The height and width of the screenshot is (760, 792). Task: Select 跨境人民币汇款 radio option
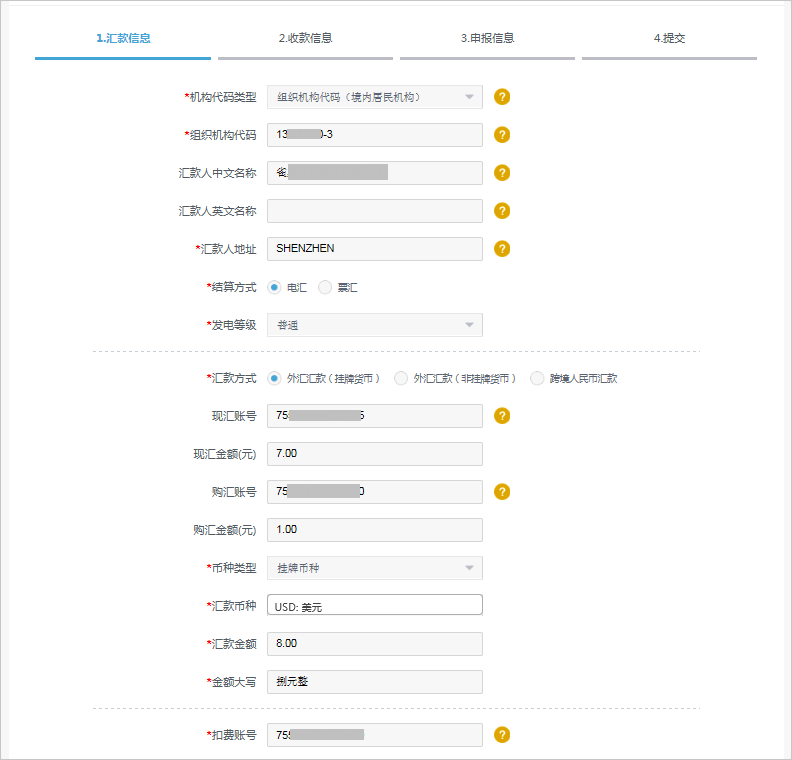538,379
